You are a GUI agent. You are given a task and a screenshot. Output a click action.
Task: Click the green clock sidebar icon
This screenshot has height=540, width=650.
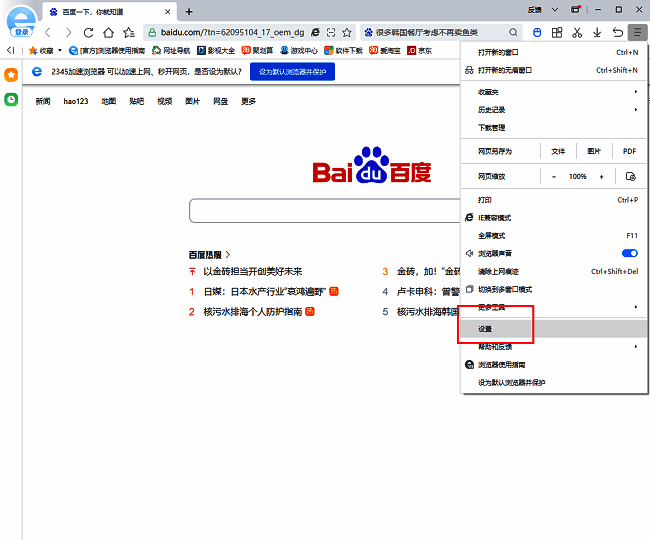[x=11, y=99]
